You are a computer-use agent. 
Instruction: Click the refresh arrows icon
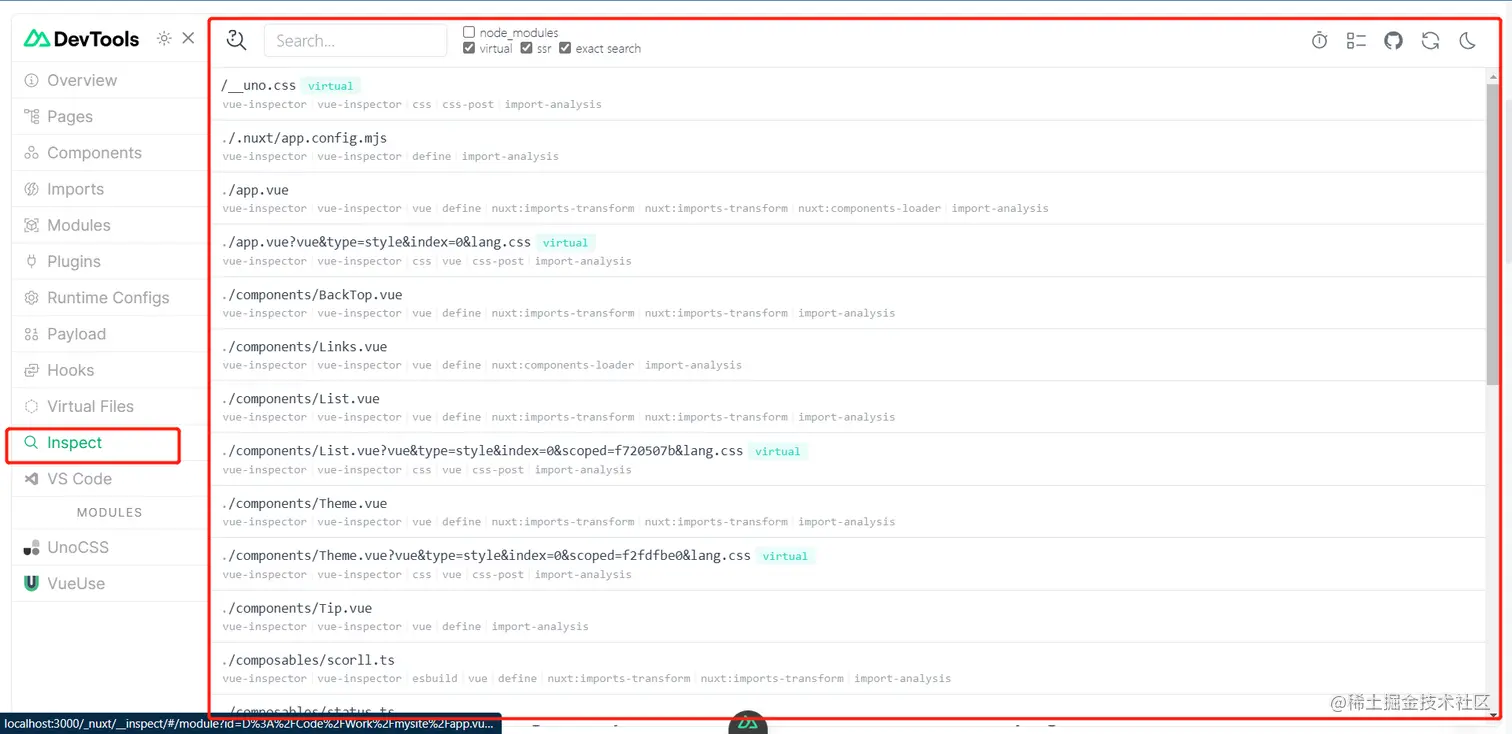[x=1430, y=41]
